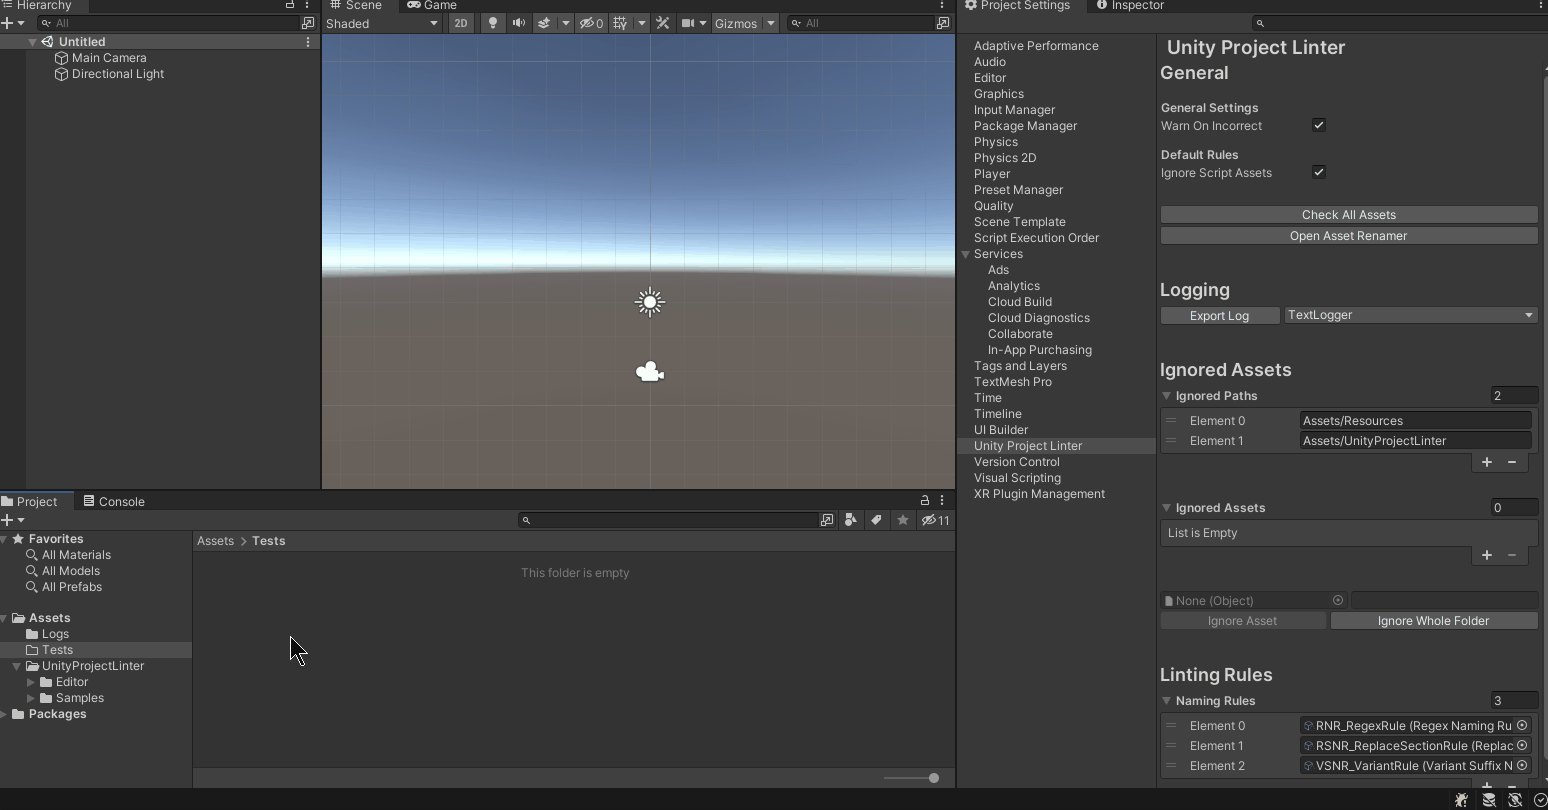Uncheck the Warn On Incorrect checkbox

1319,126
